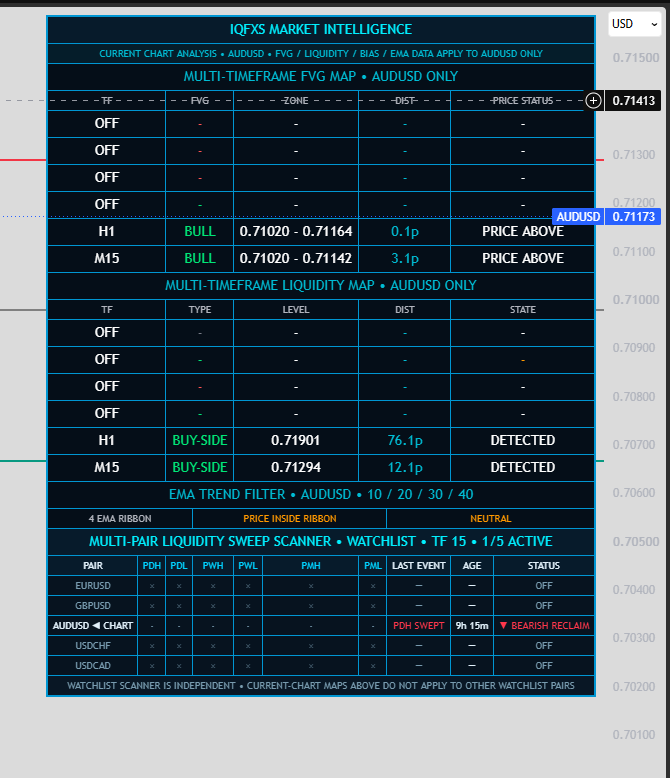Viewport: 670px width, 778px height.
Task: Click the PDH SWEPT last event
Action: (418, 626)
